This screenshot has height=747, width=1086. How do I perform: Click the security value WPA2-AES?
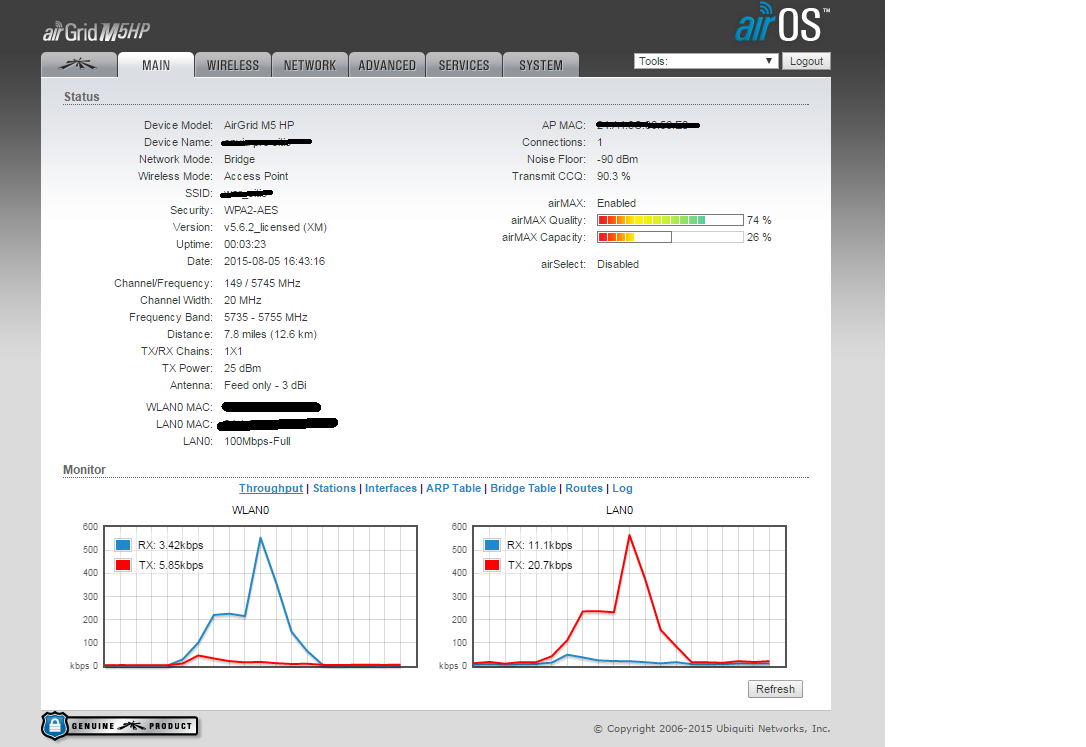[x=251, y=210]
